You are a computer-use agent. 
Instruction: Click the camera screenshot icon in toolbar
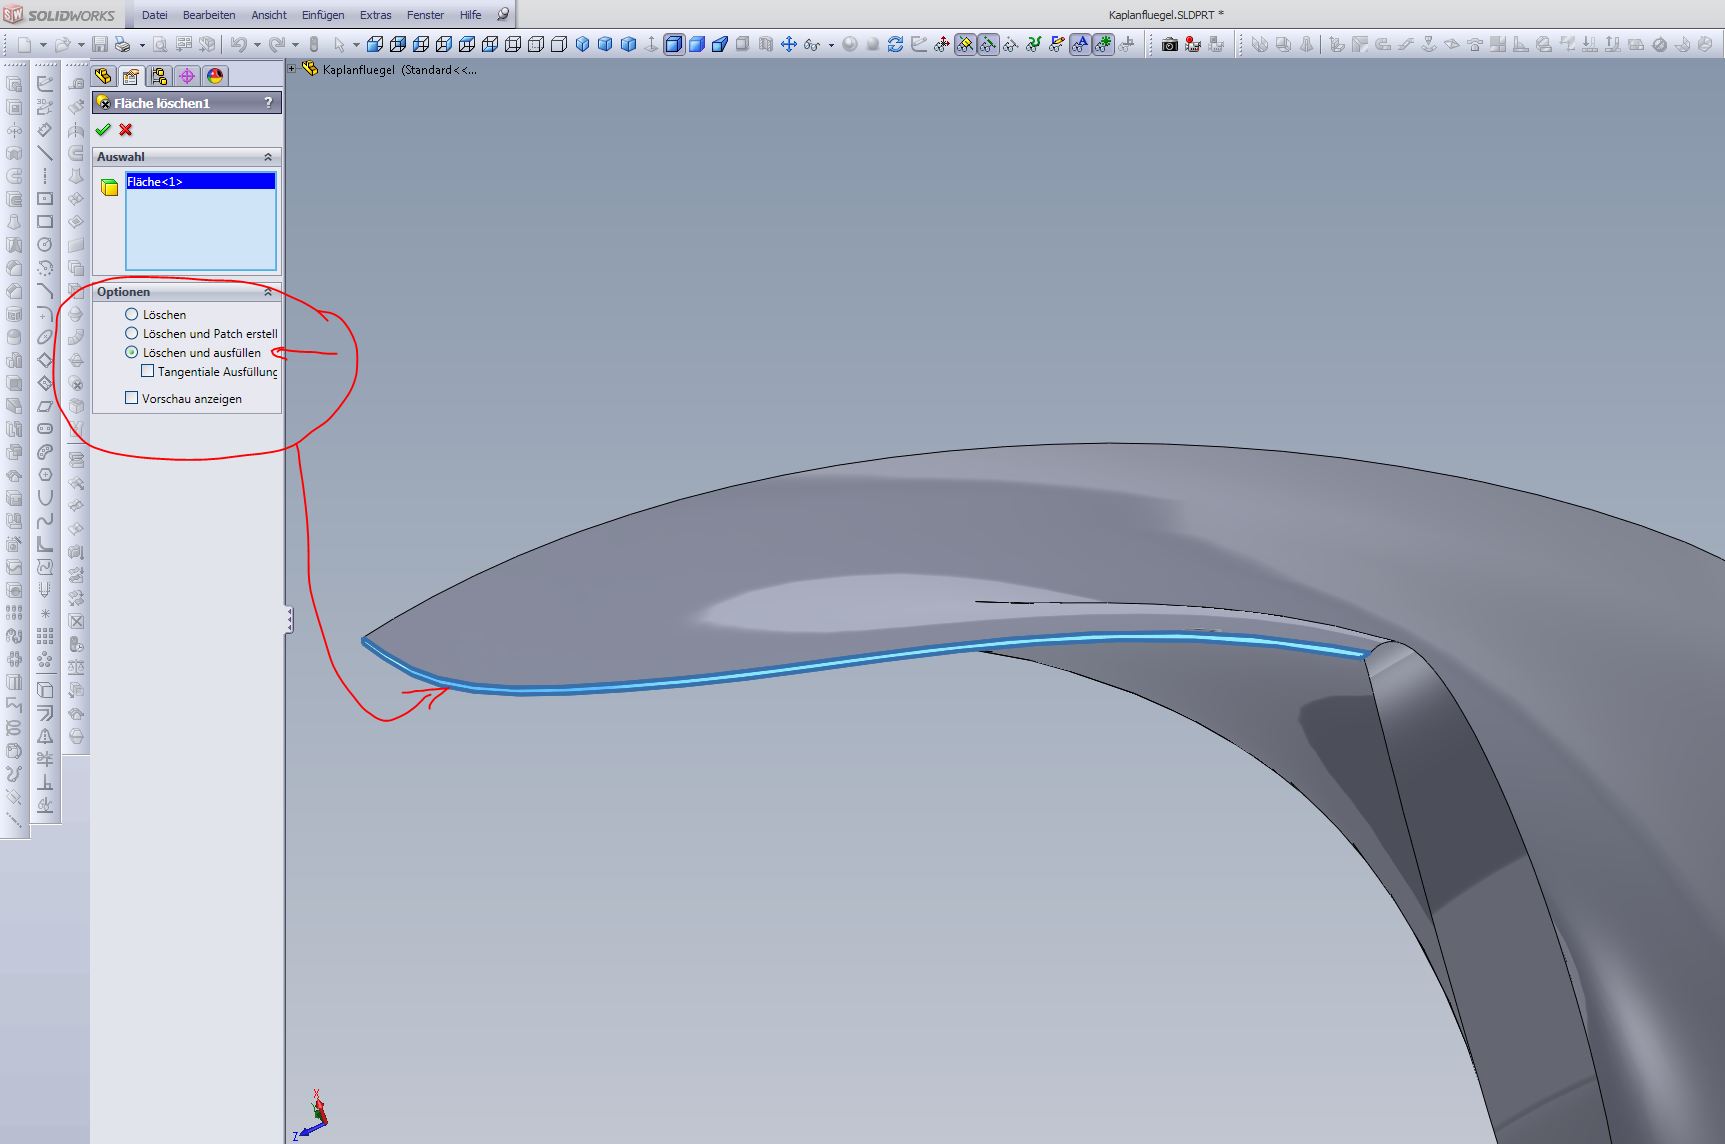click(1169, 44)
